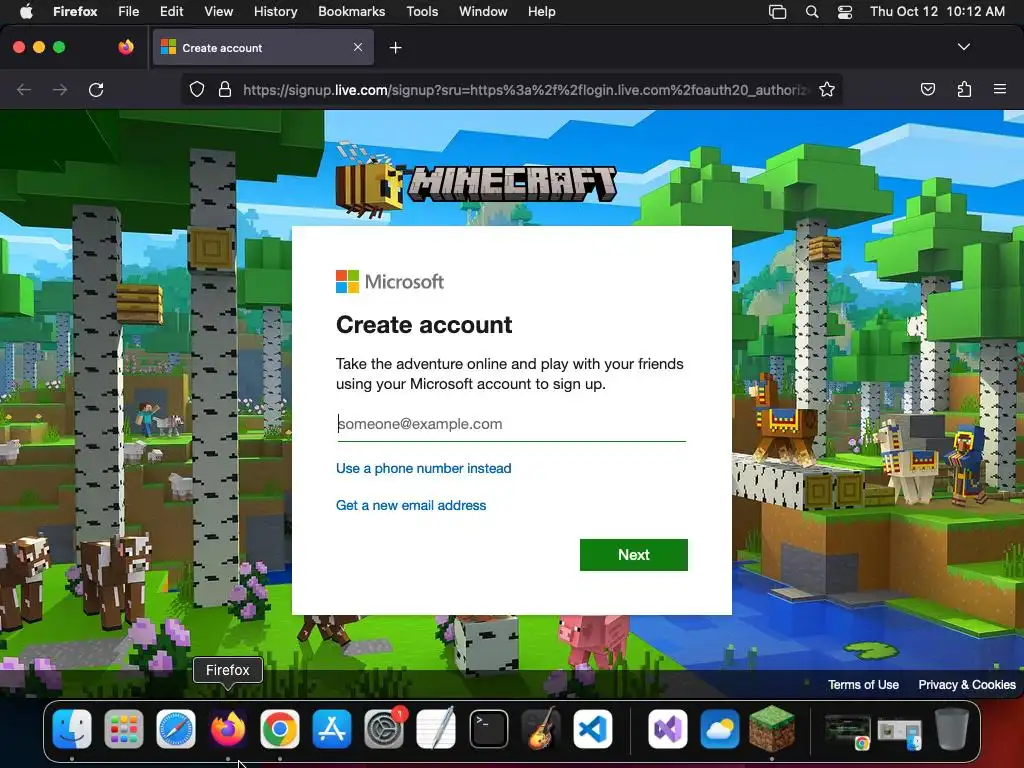This screenshot has width=1024, height=768.
Task: Open the Bookmarks menu
Action: click(x=351, y=11)
